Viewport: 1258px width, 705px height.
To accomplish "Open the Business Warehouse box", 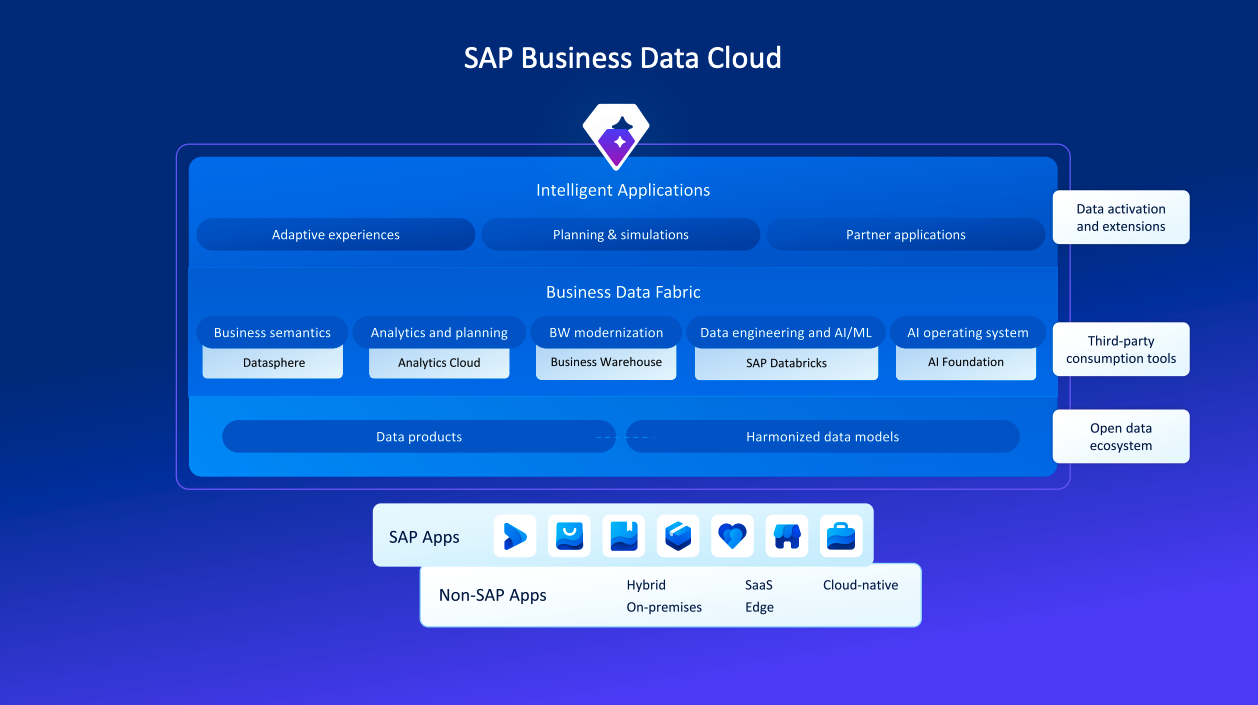I will point(606,363).
